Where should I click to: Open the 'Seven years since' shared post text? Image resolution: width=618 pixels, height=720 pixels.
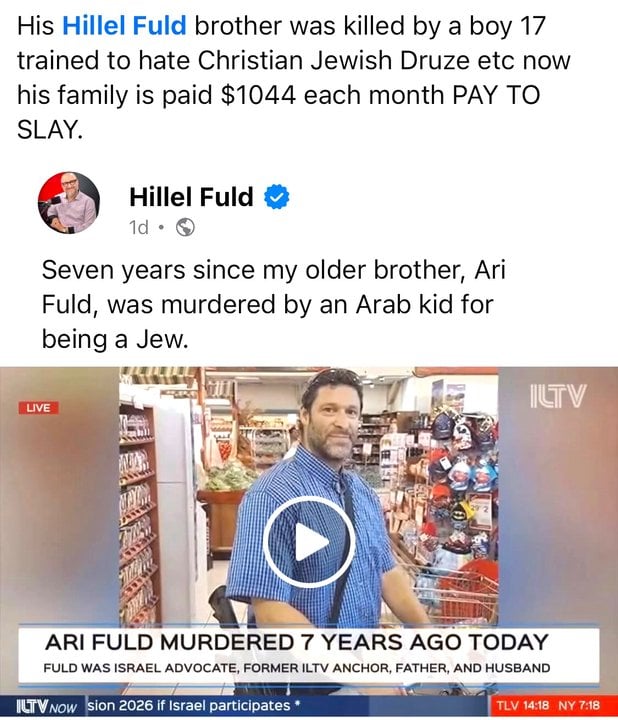coord(274,304)
